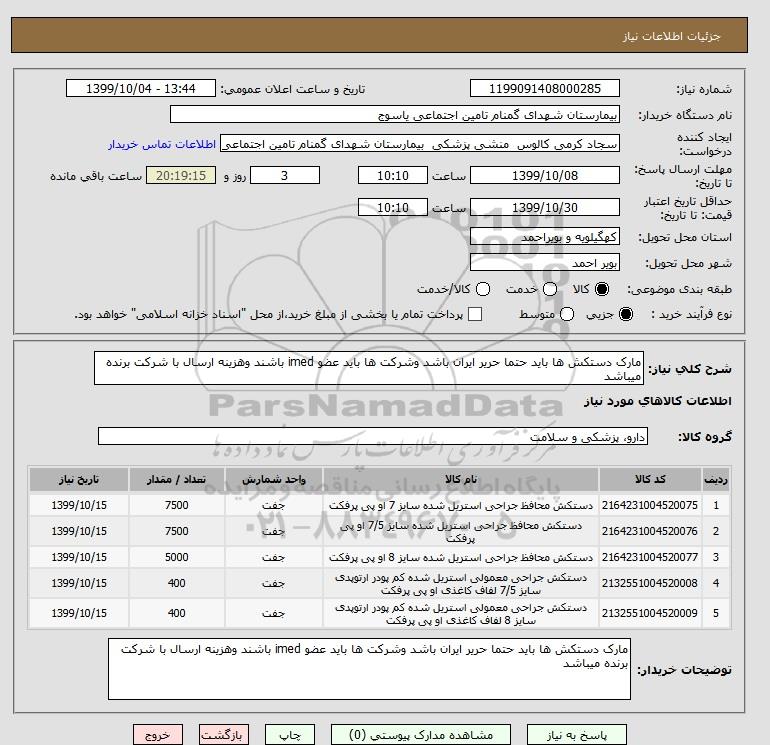This screenshot has width=770, height=745.
Task: Click the remaining days field showing 3
Action: tap(285, 175)
